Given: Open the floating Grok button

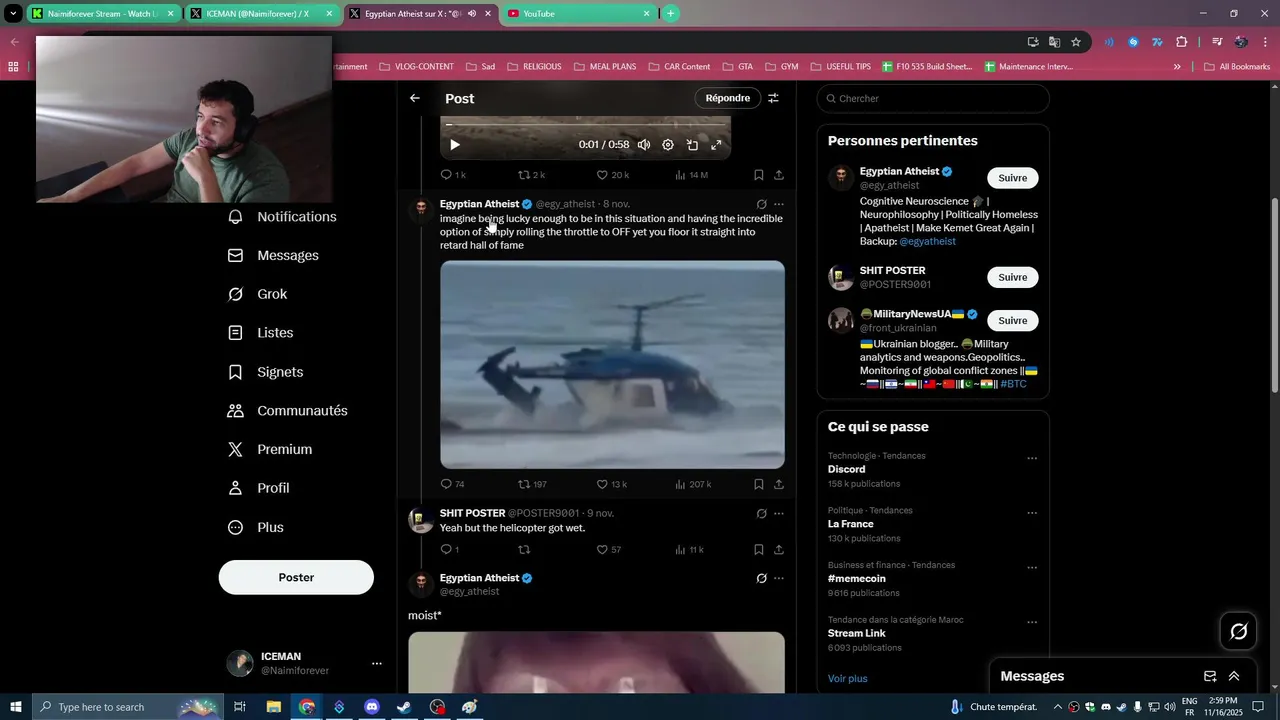Looking at the screenshot, I should [x=1238, y=631].
